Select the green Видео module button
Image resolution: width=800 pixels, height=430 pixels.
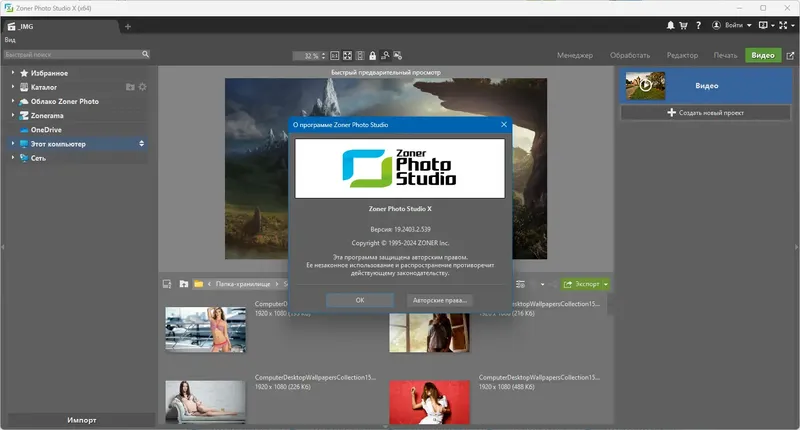pos(763,55)
